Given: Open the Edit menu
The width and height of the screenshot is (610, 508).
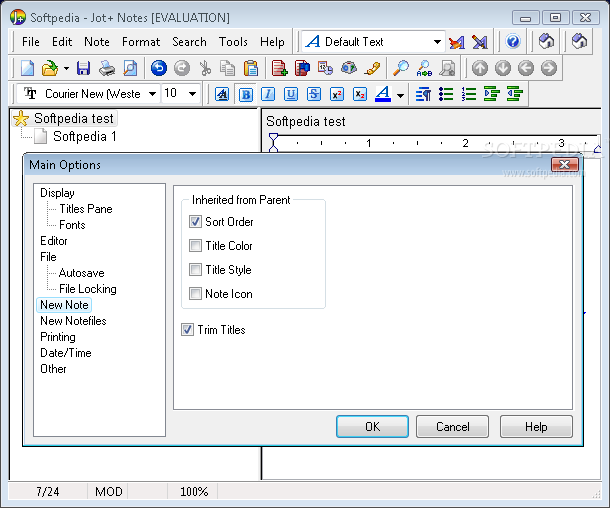Looking at the screenshot, I should click(x=62, y=42).
